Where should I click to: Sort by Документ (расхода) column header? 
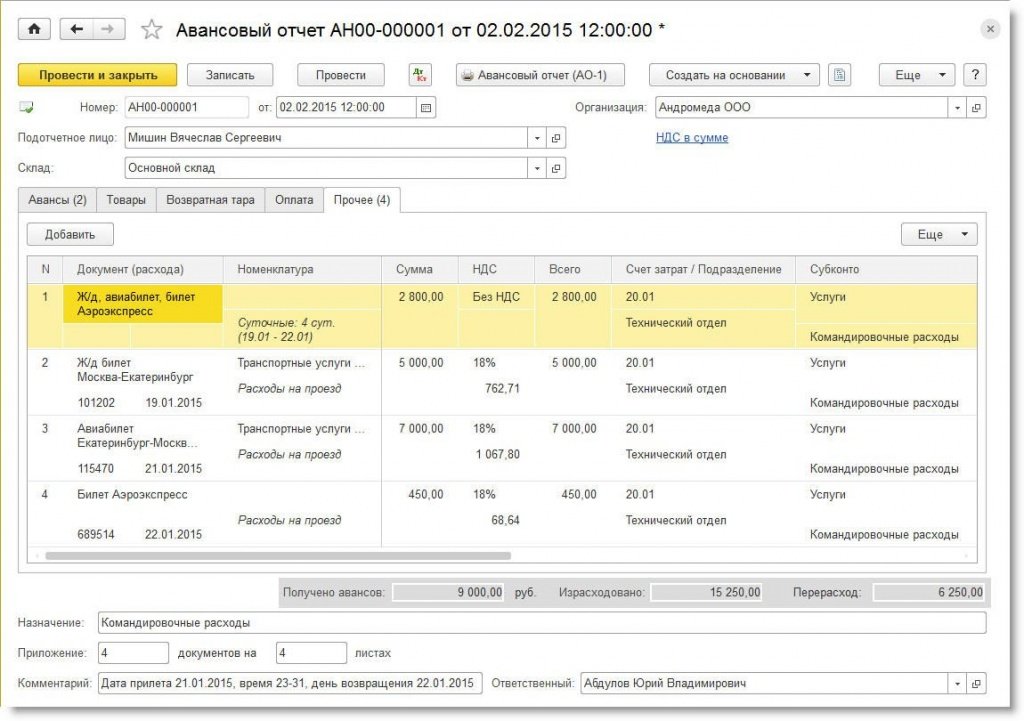tap(142, 270)
